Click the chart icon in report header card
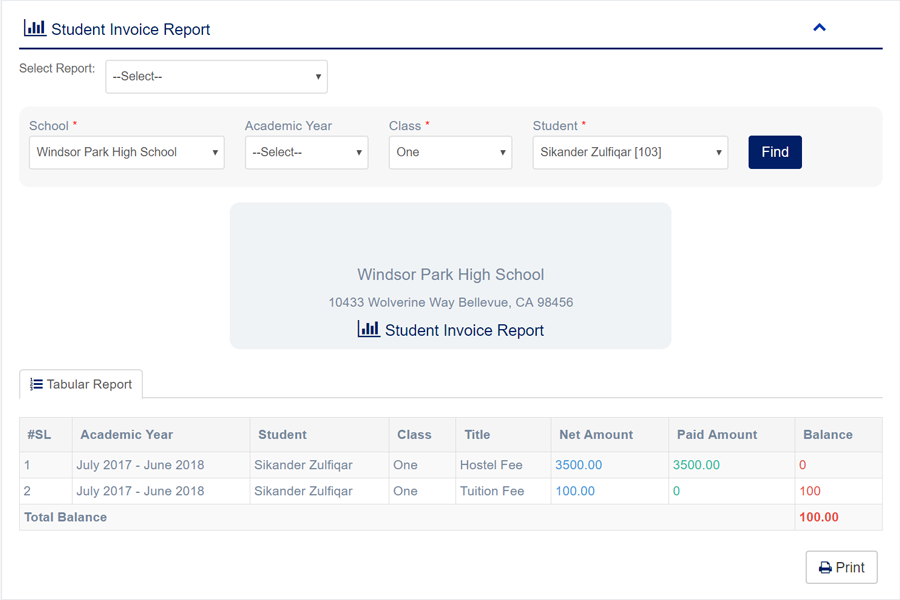900x600 pixels. click(368, 329)
